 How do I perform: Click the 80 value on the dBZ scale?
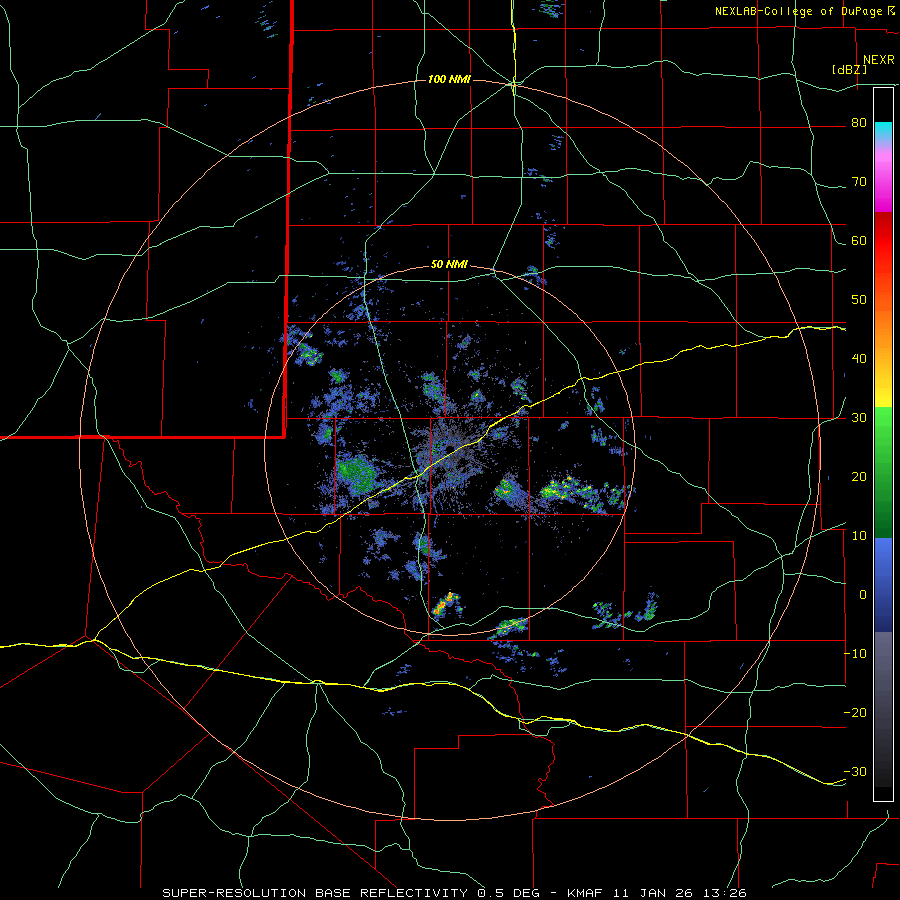[859, 123]
